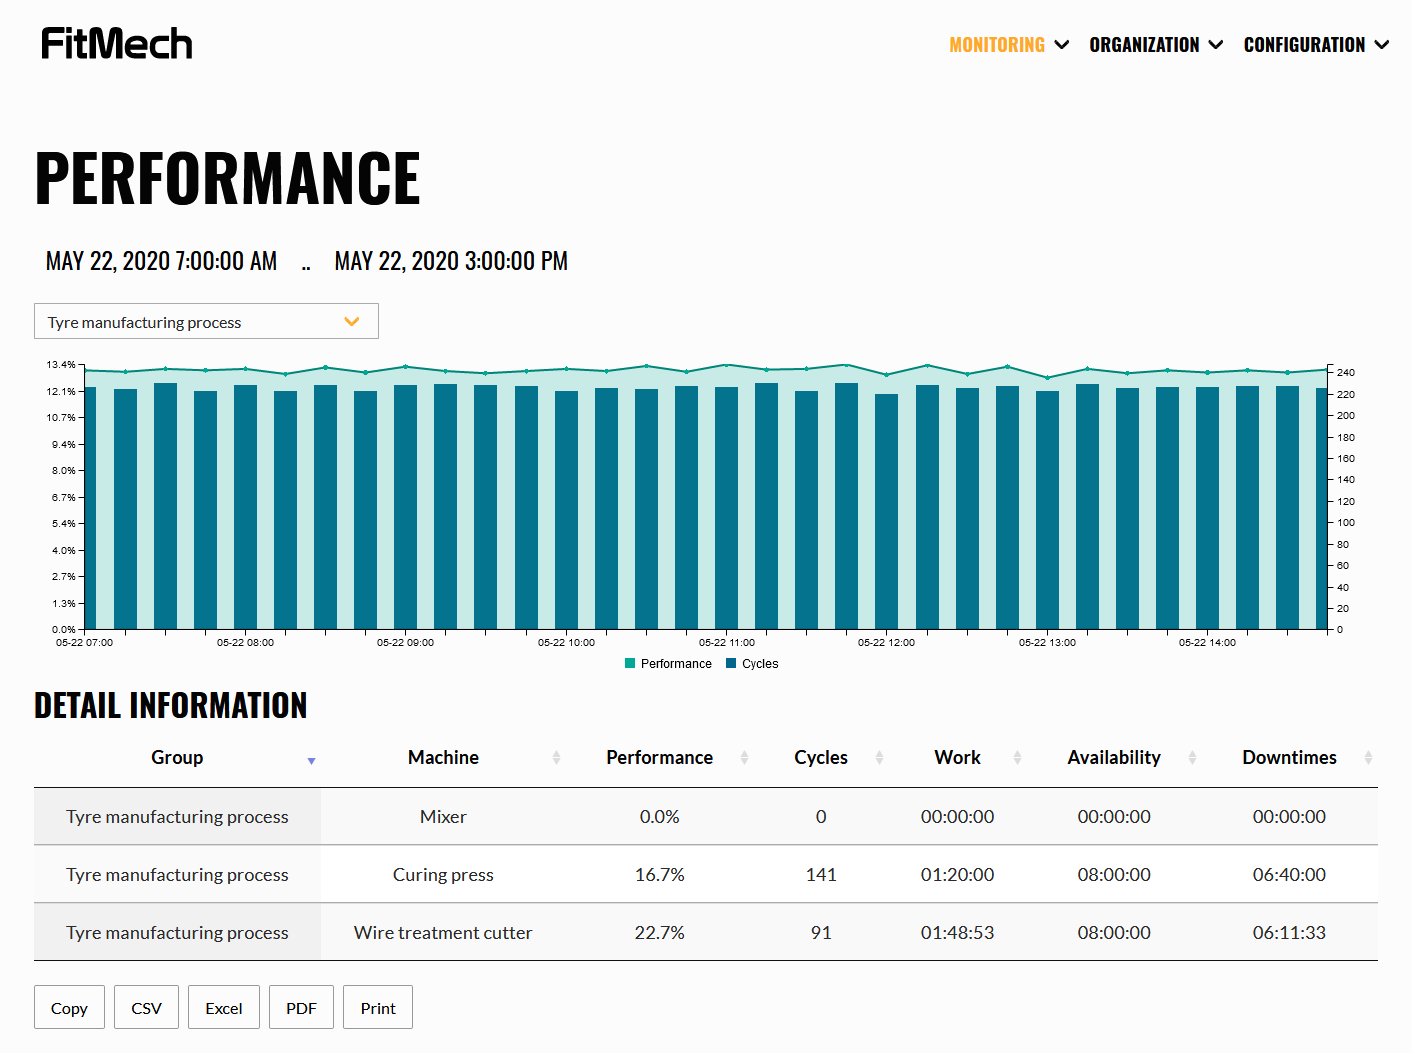Select the Group column header

177,758
